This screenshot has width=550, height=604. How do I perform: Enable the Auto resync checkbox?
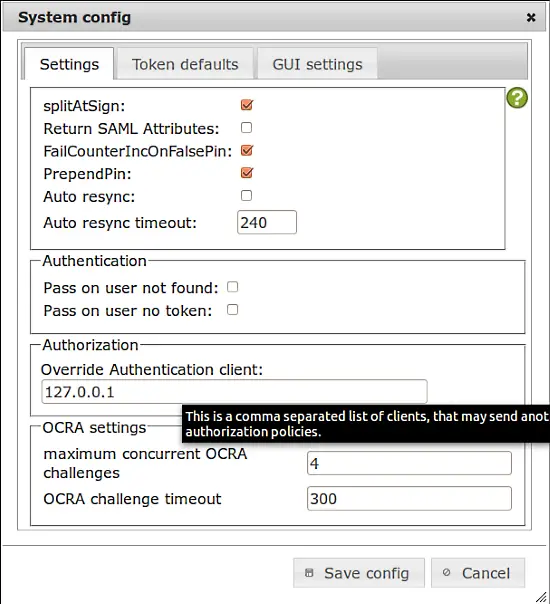246,196
